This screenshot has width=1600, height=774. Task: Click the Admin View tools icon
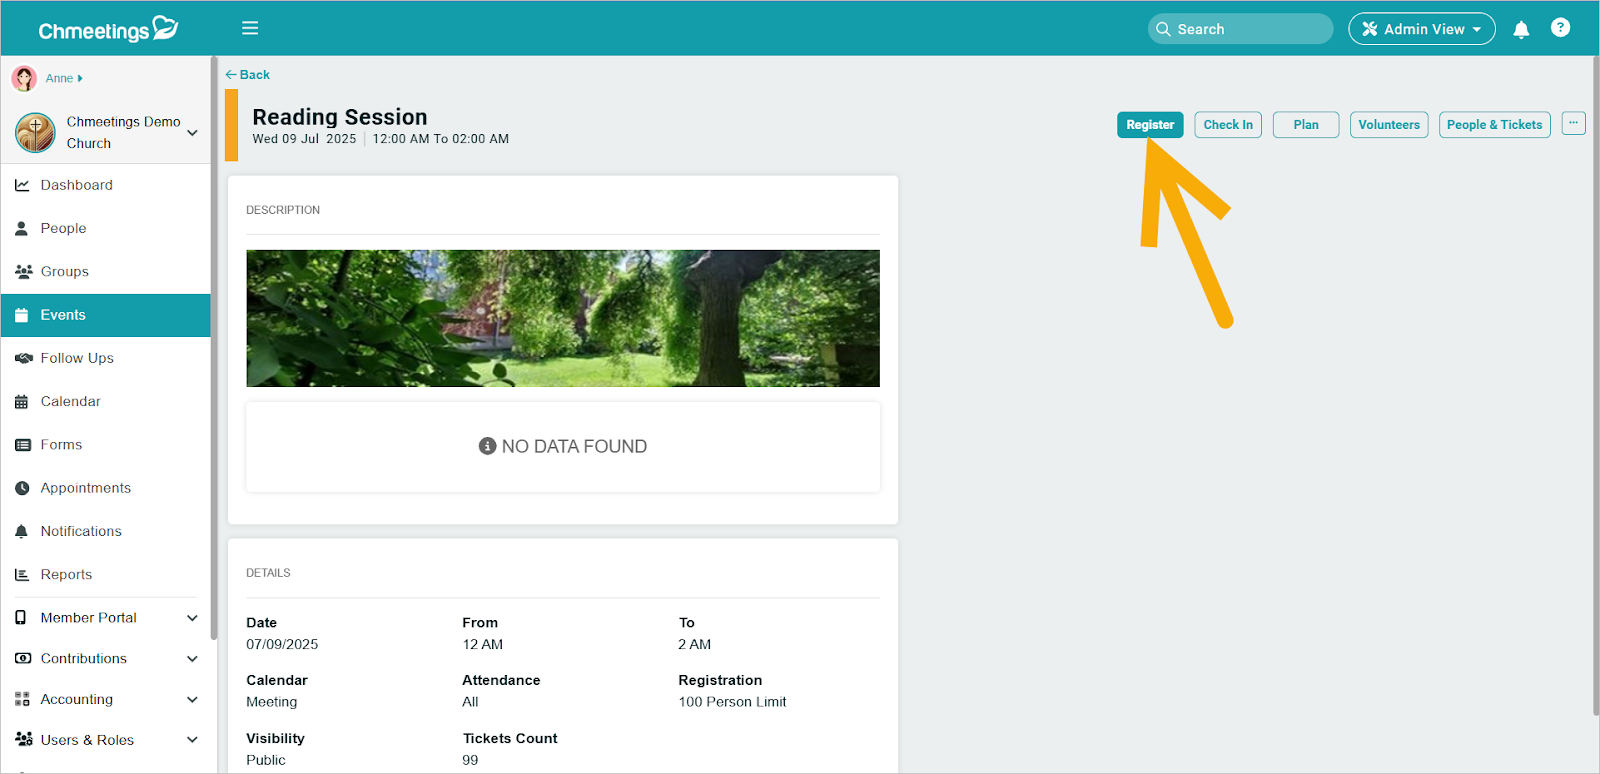point(1370,29)
